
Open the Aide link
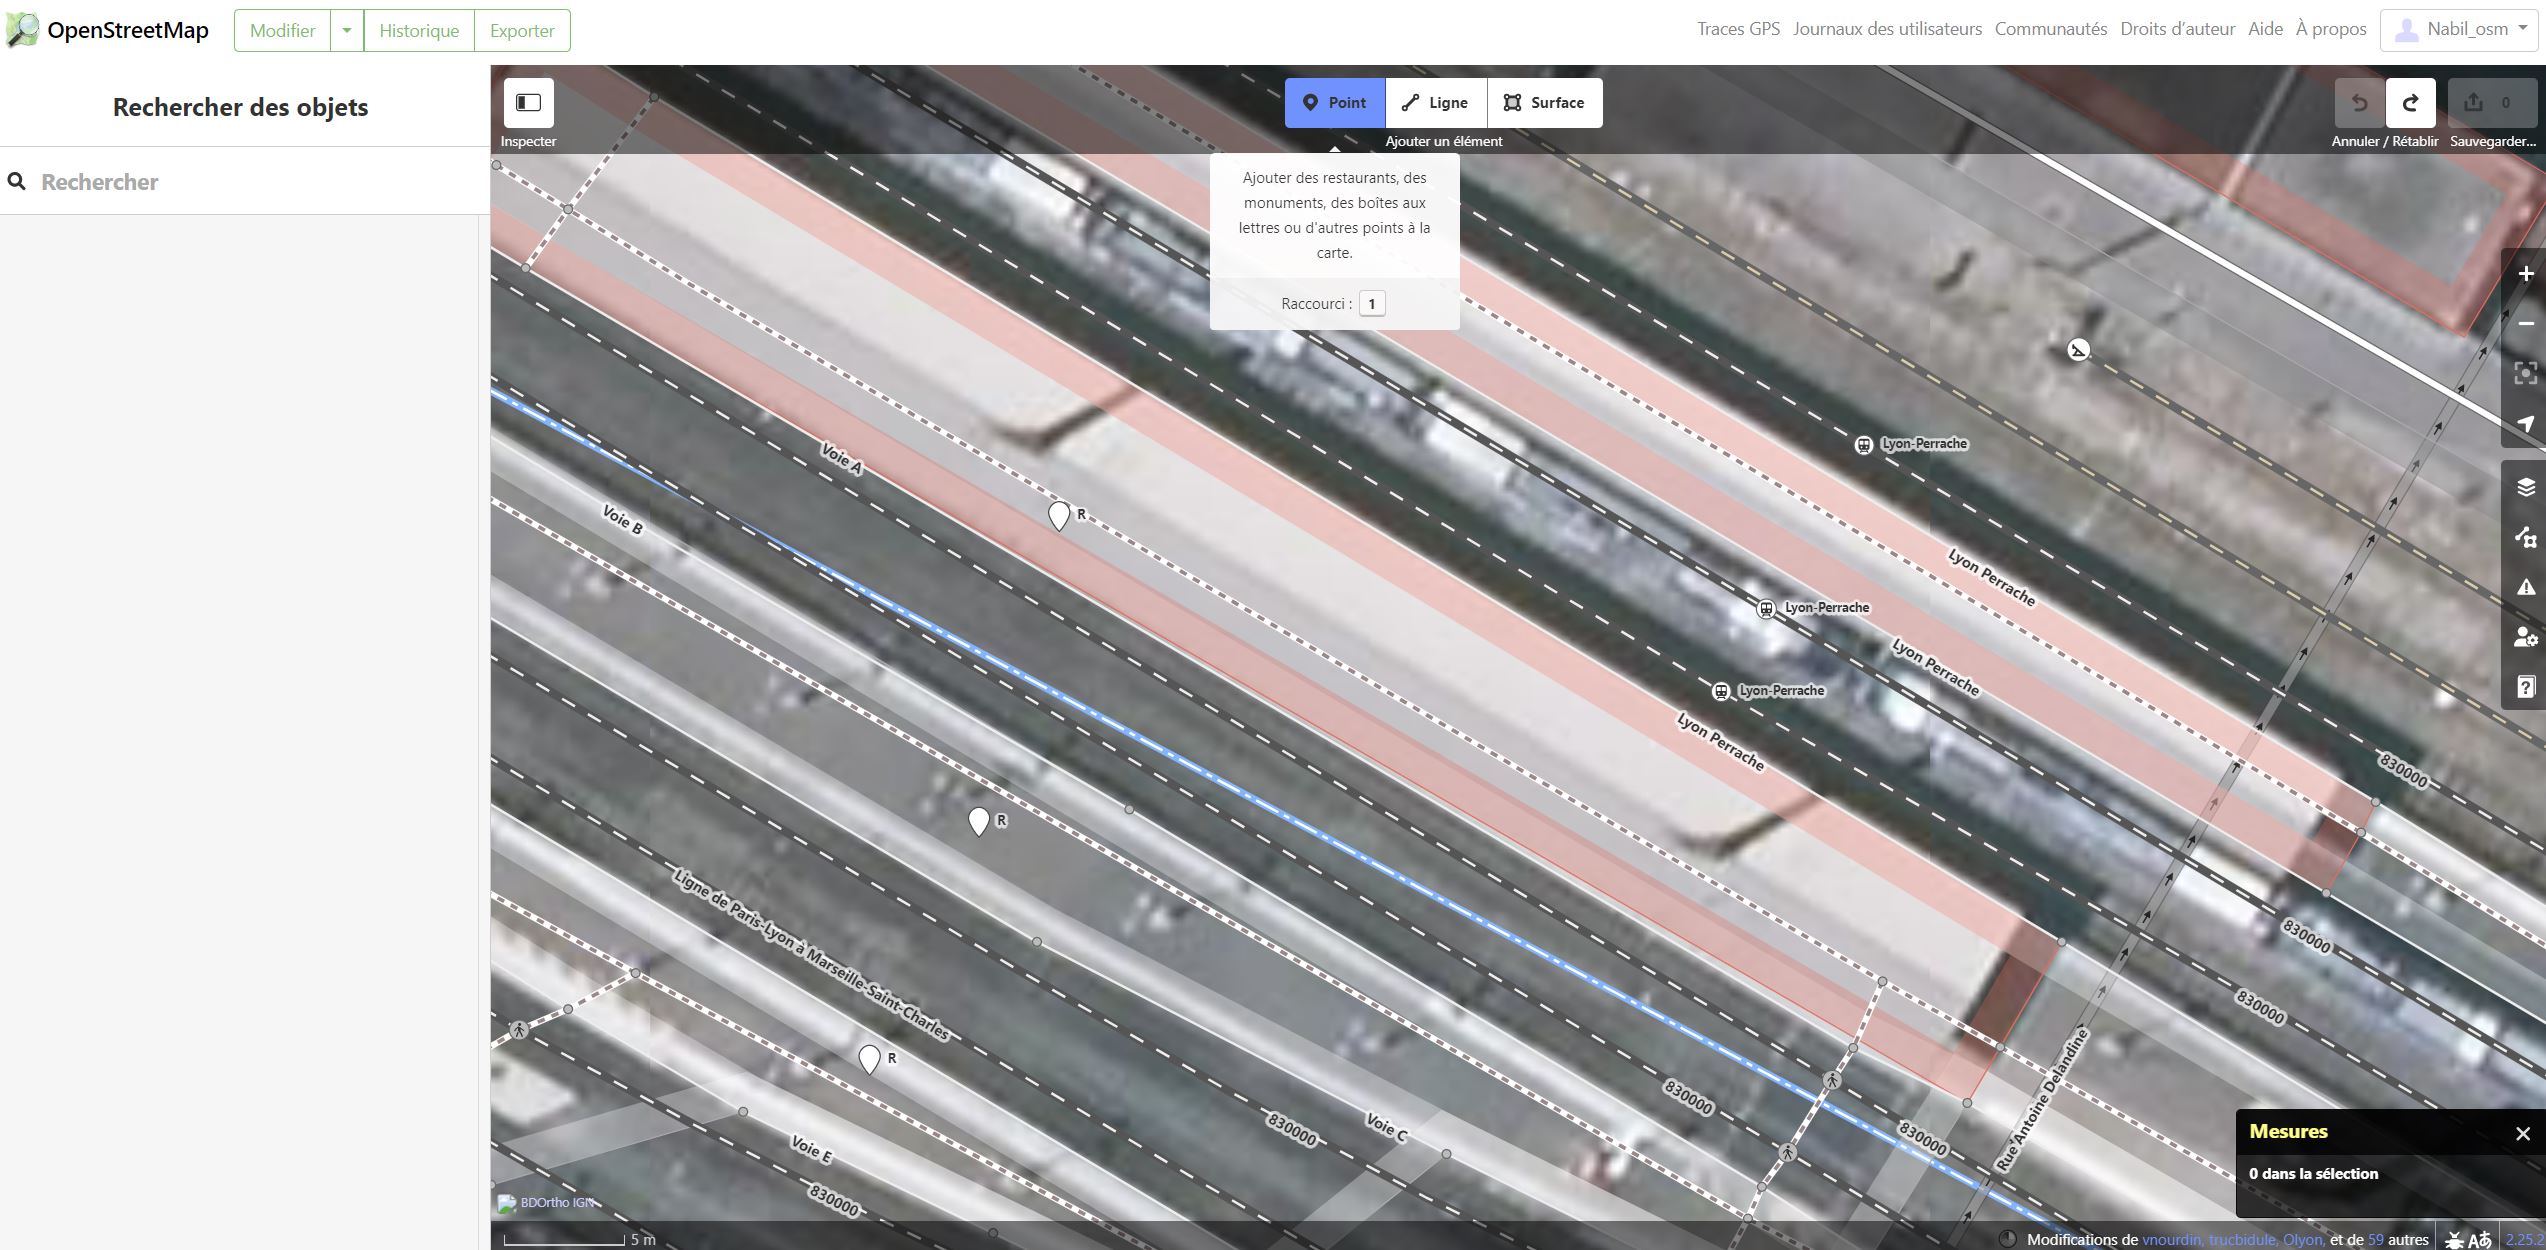2265,29
